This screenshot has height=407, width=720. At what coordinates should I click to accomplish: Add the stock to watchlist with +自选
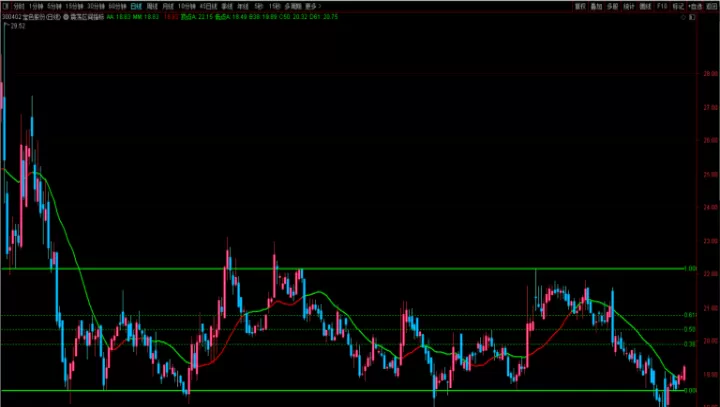(x=696, y=6)
